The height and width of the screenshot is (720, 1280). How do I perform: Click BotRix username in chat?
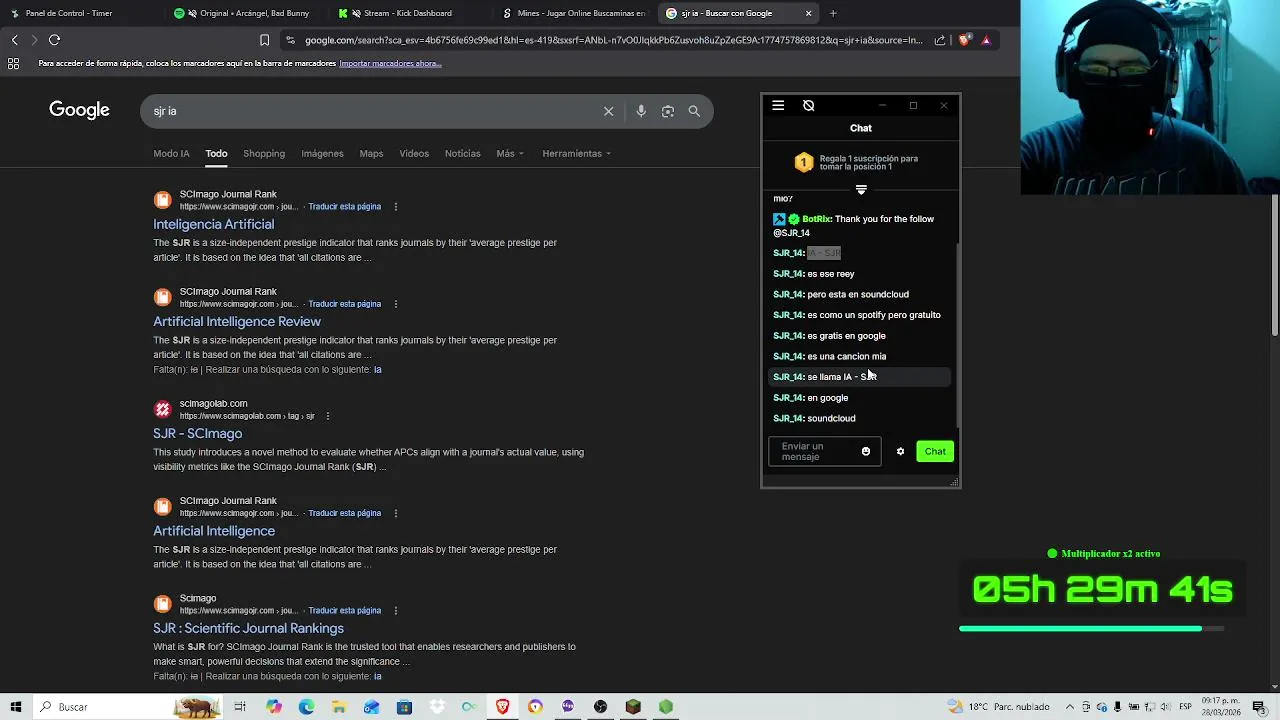click(x=816, y=219)
